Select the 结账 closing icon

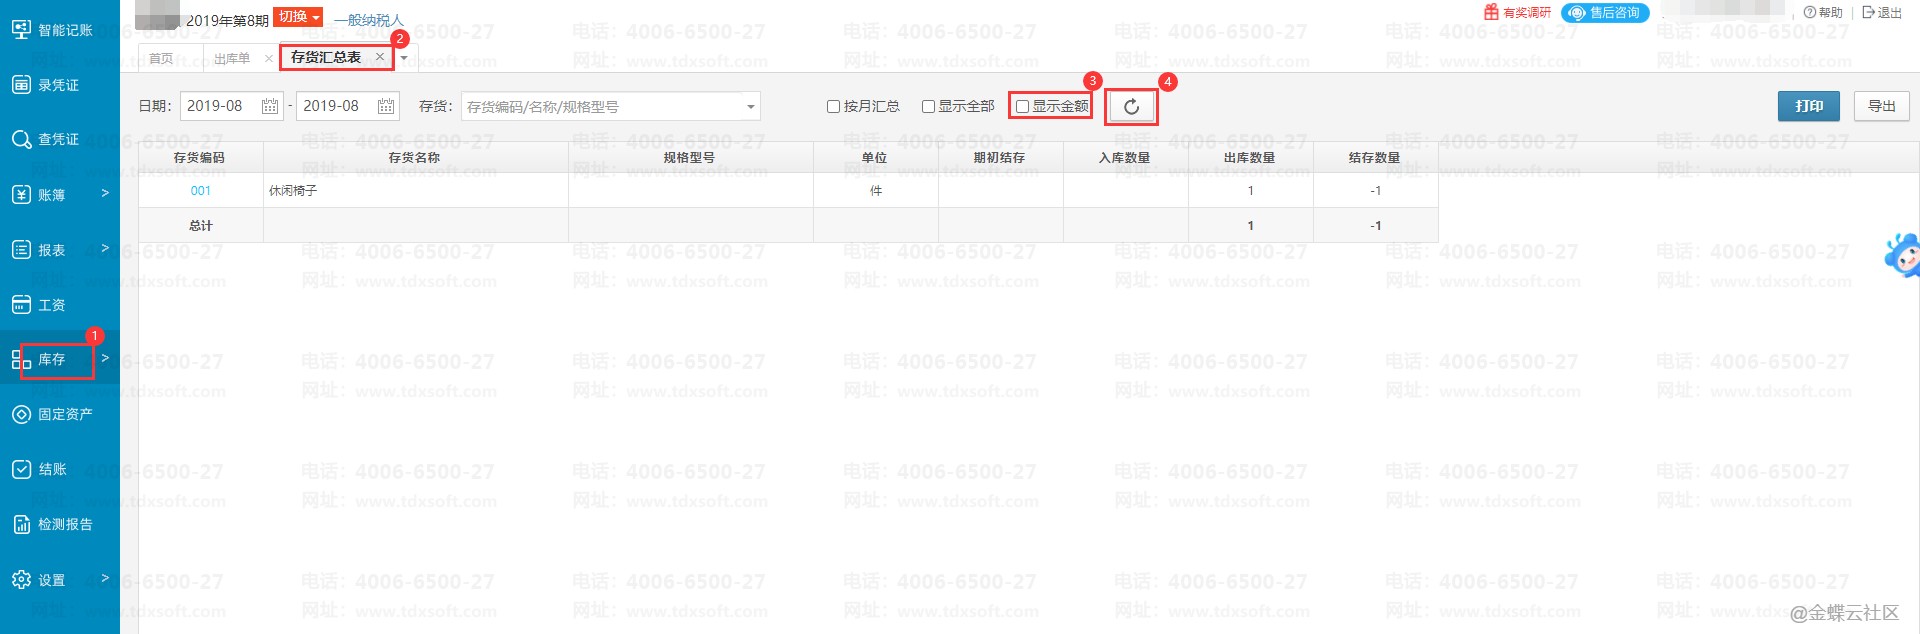point(21,469)
